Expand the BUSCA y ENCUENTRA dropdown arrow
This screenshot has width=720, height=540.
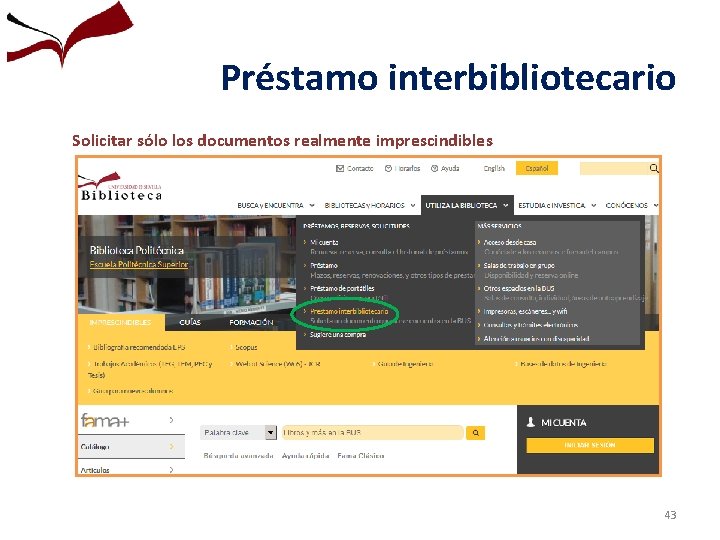(x=312, y=205)
